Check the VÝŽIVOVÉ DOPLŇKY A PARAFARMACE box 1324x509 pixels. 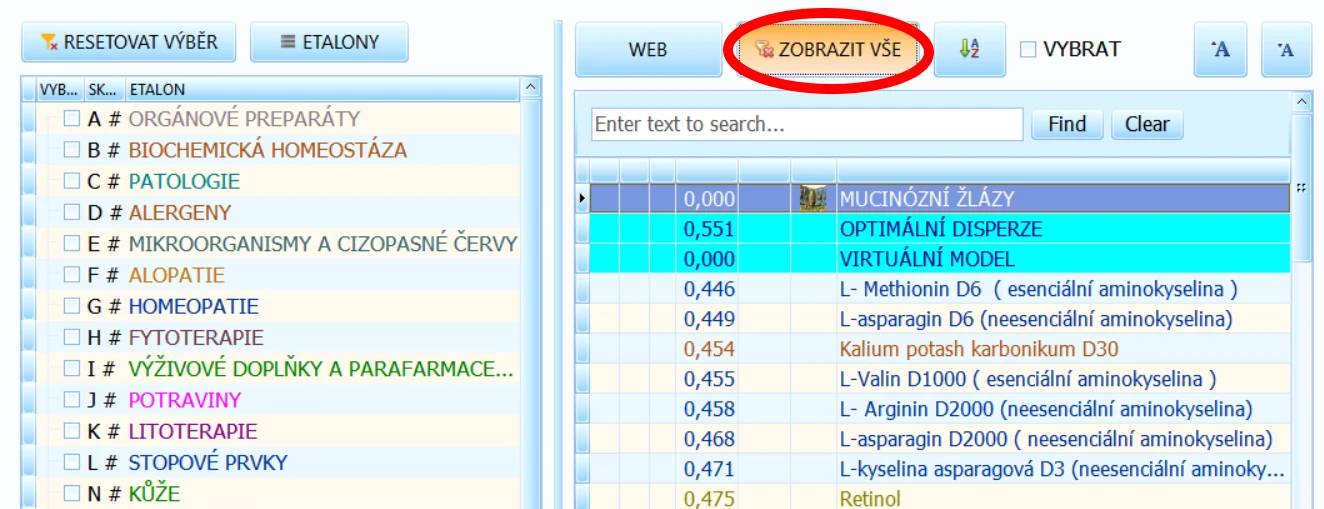click(72, 368)
